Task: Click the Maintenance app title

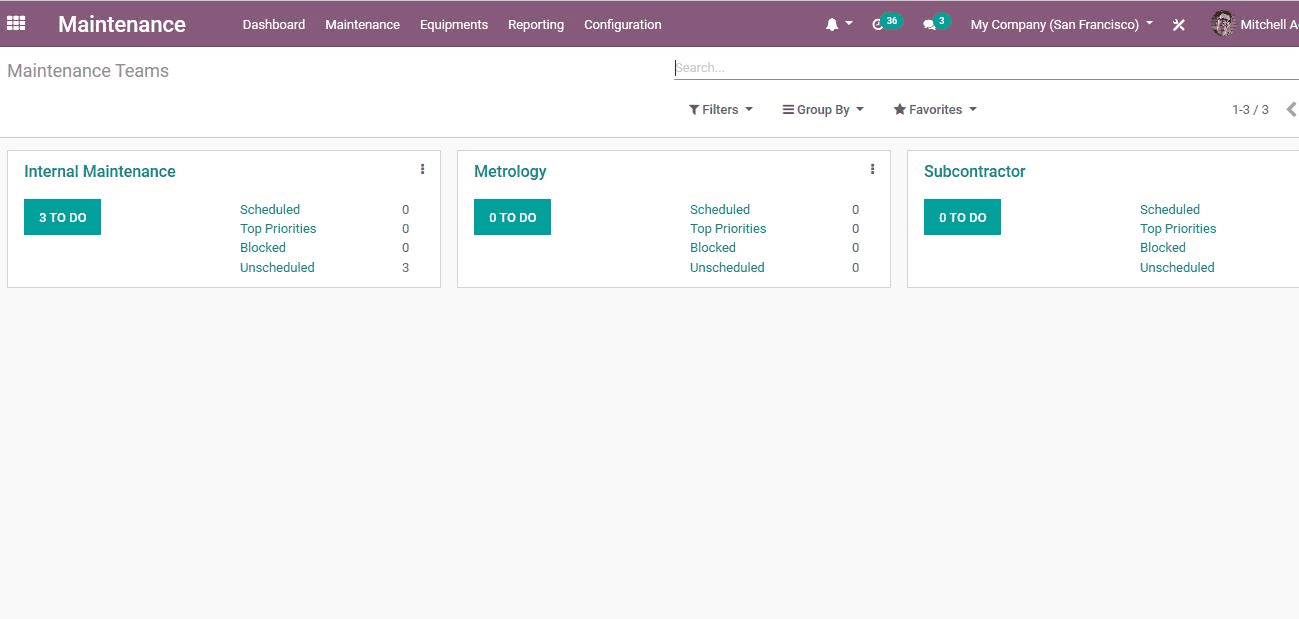Action: click(122, 24)
